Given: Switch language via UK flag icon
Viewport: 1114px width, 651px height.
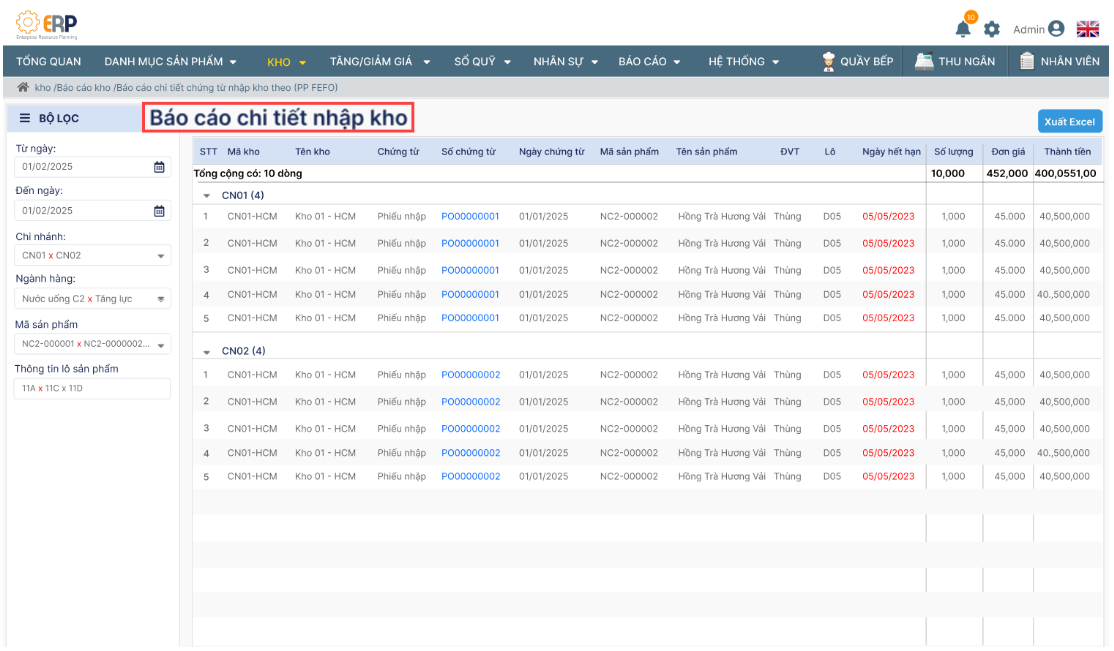Looking at the screenshot, I should [1088, 30].
